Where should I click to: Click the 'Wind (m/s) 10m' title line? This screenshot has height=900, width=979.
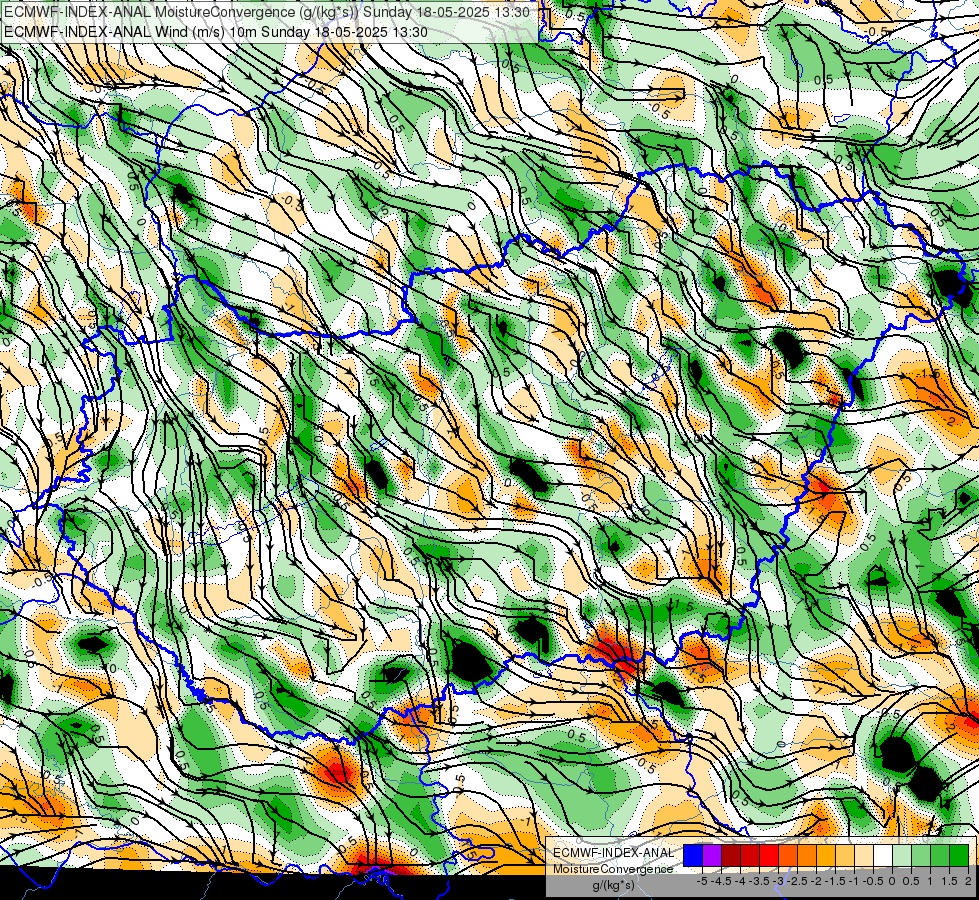(x=215, y=32)
